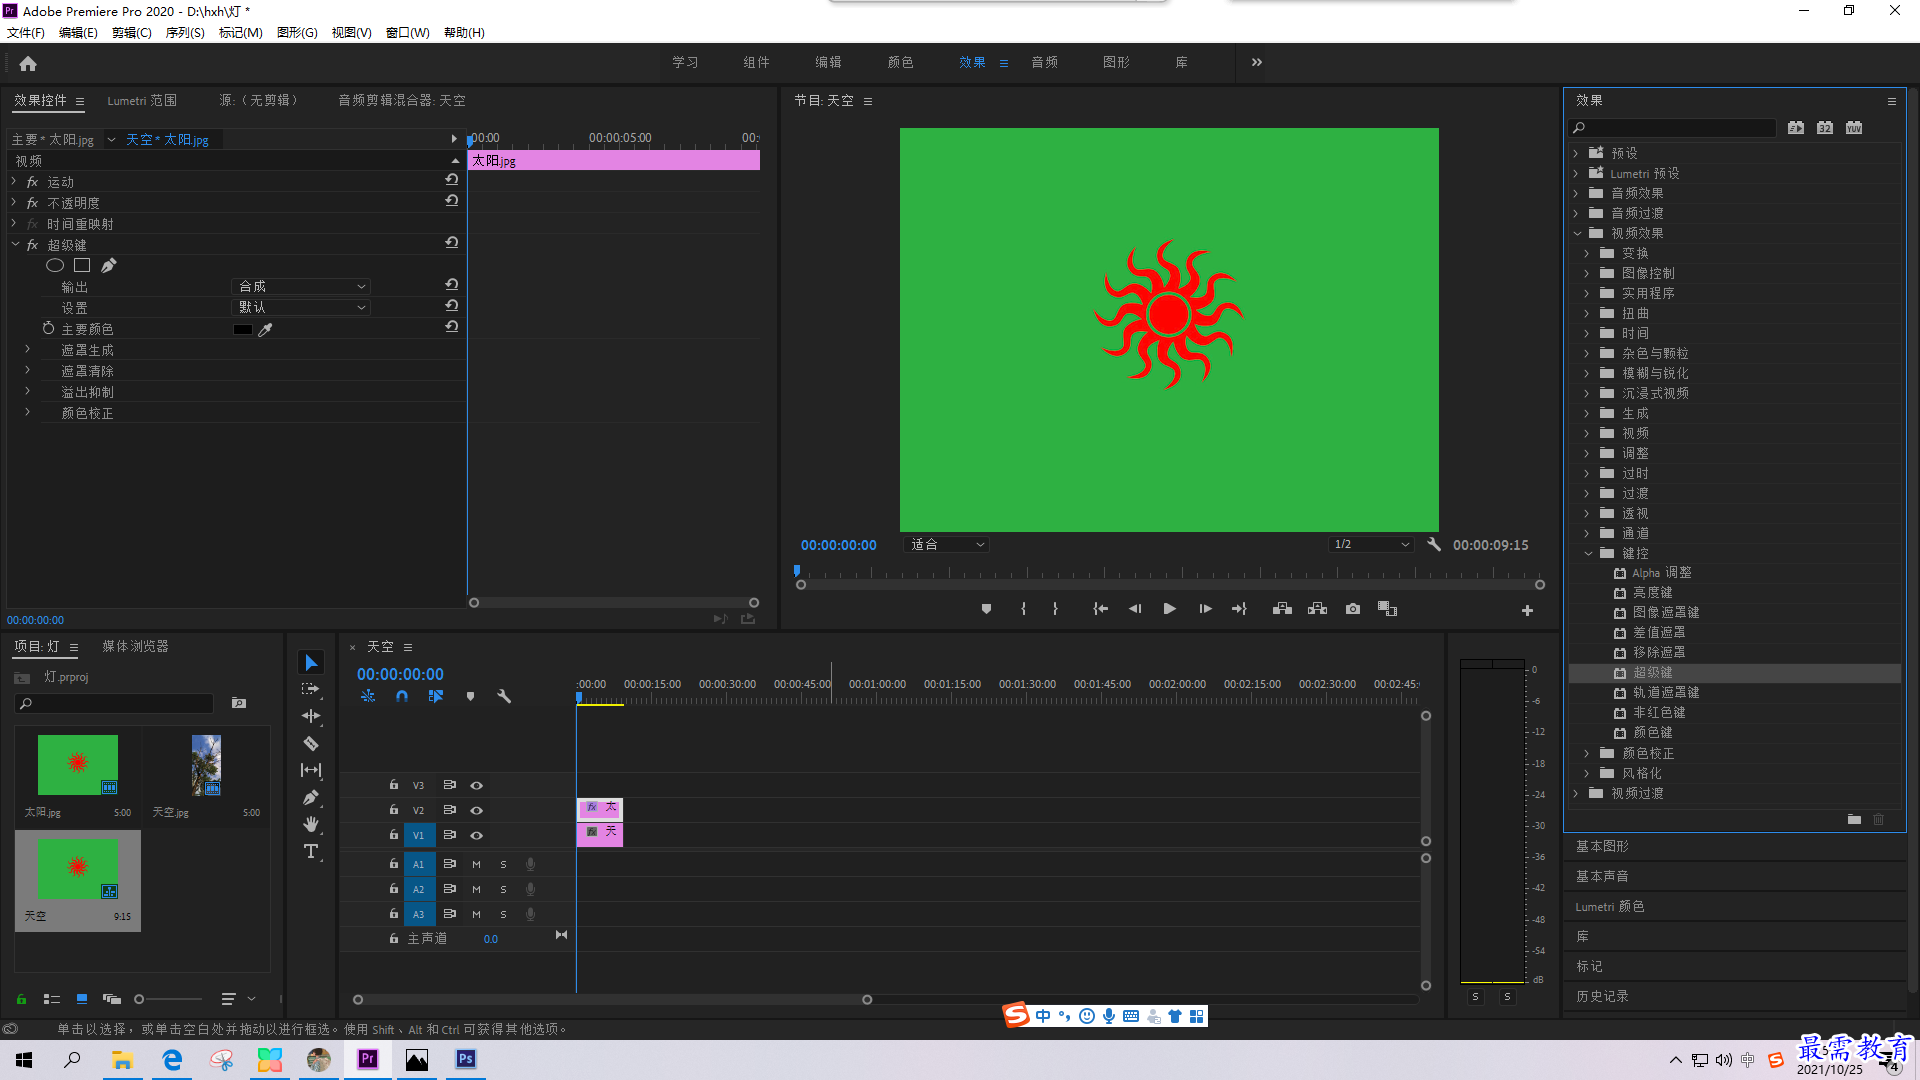Pick the 主要颜色 eyedropper
Image resolution: width=1920 pixels, height=1080 pixels.
[265, 329]
